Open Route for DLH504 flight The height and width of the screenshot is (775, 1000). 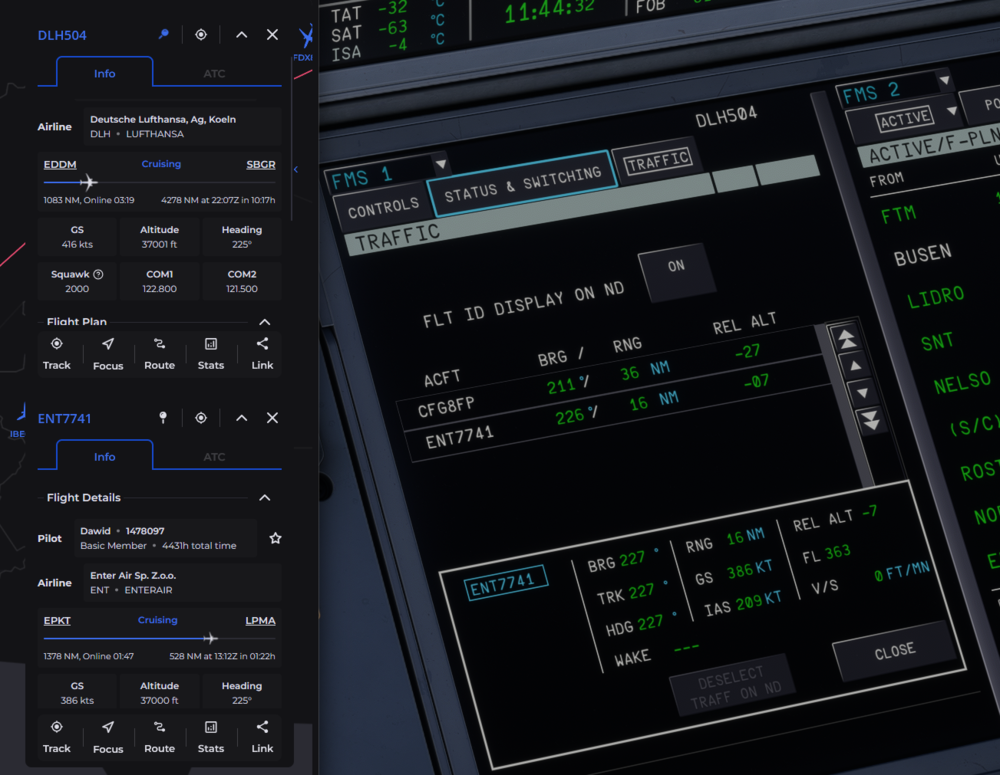pyautogui.click(x=159, y=353)
